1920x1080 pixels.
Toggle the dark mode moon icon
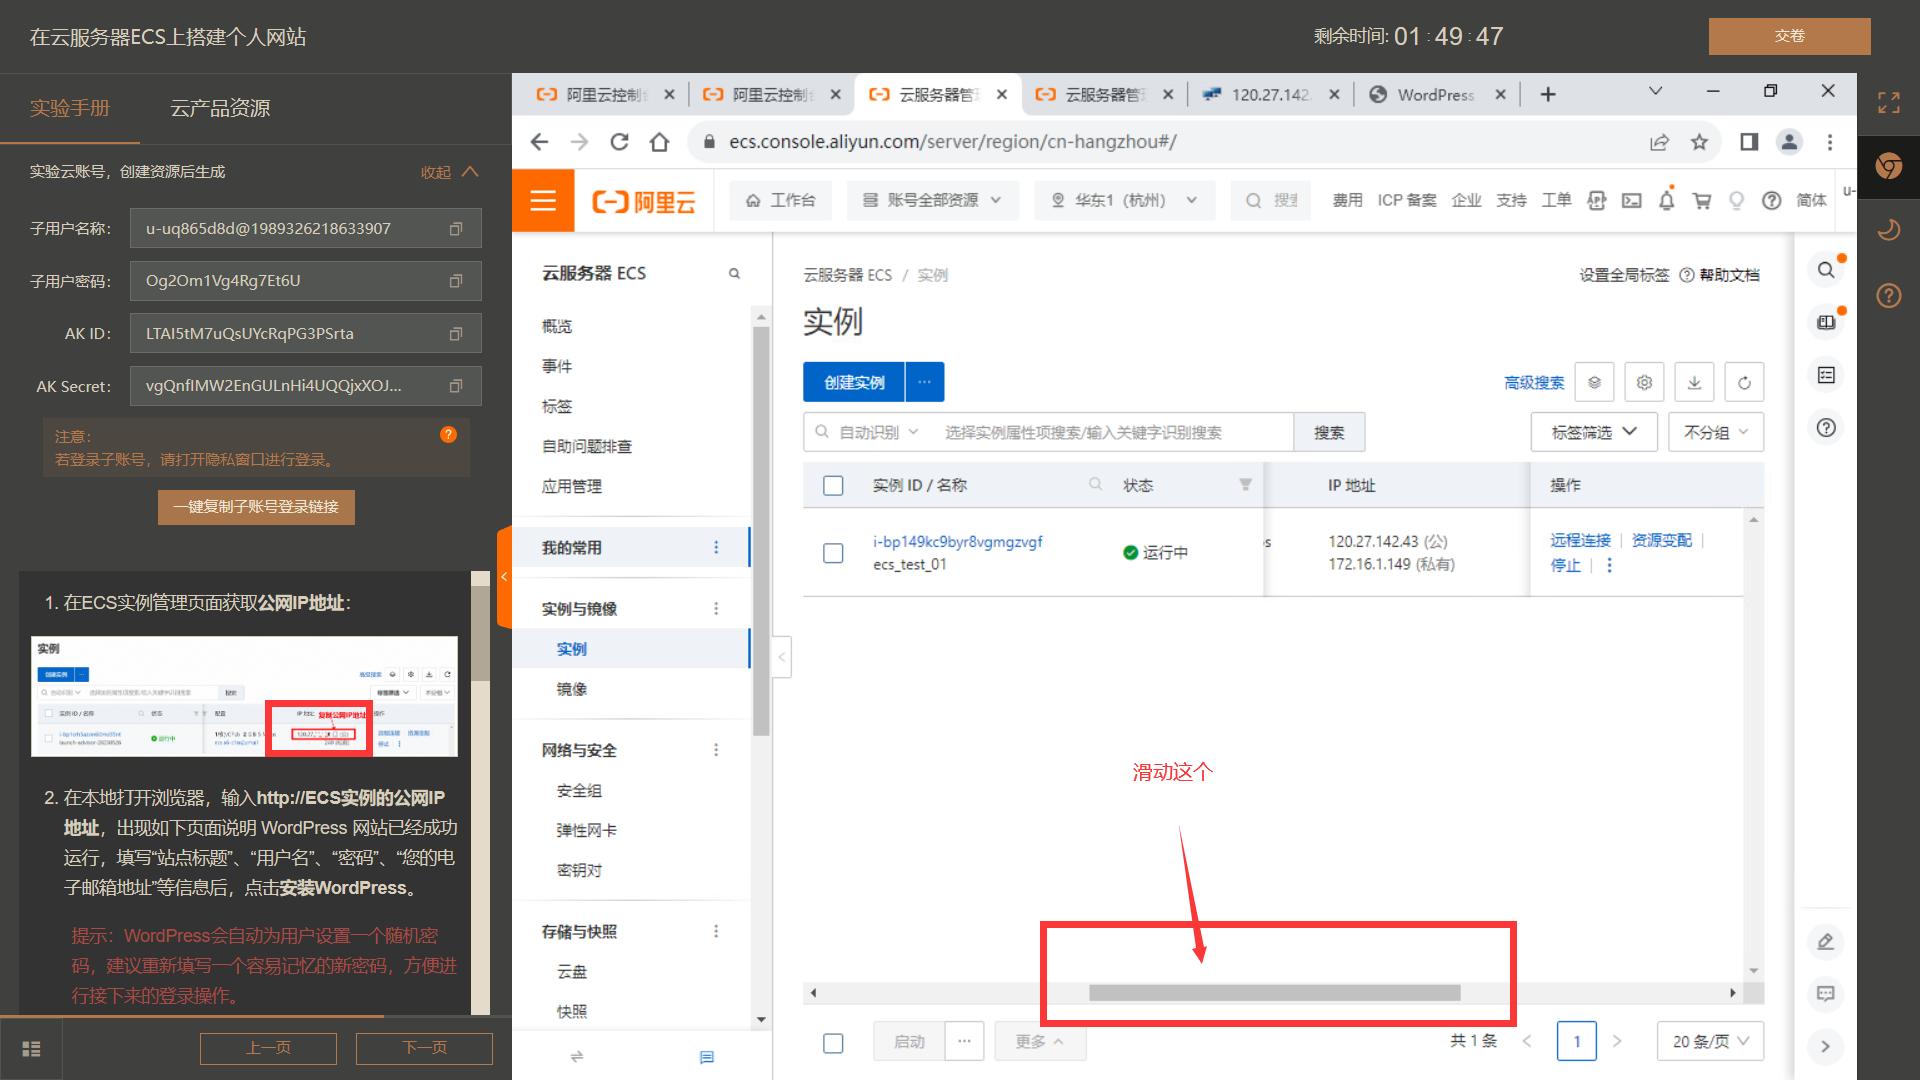point(1888,230)
